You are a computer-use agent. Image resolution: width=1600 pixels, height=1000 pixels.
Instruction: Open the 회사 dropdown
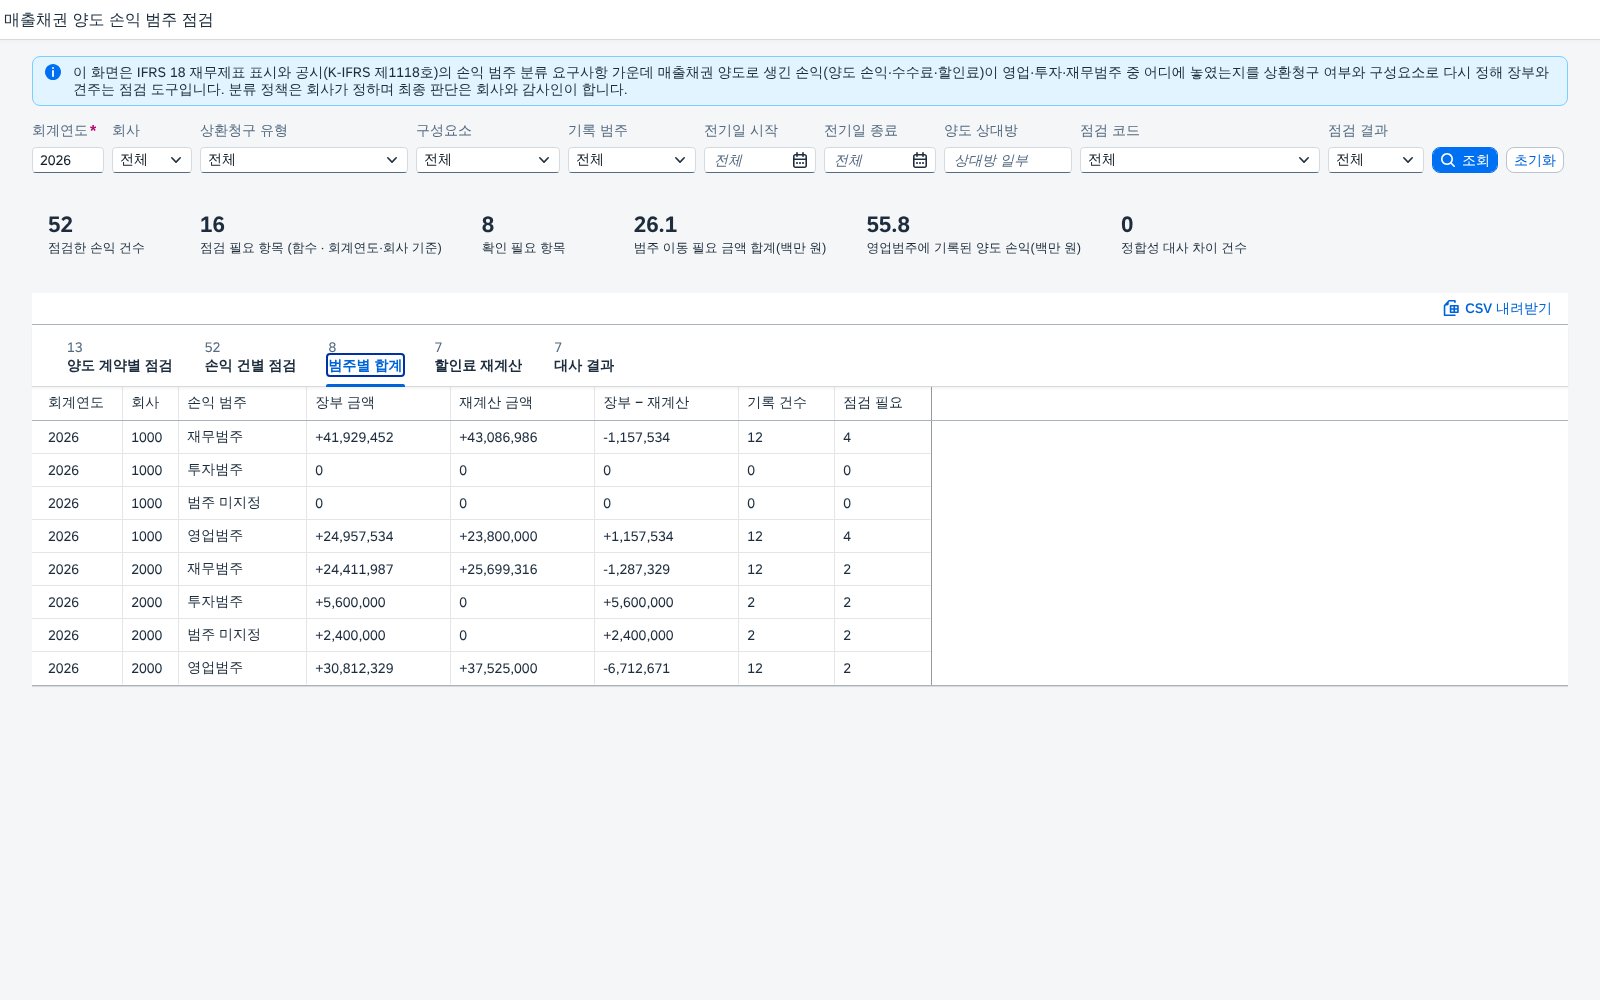click(152, 160)
